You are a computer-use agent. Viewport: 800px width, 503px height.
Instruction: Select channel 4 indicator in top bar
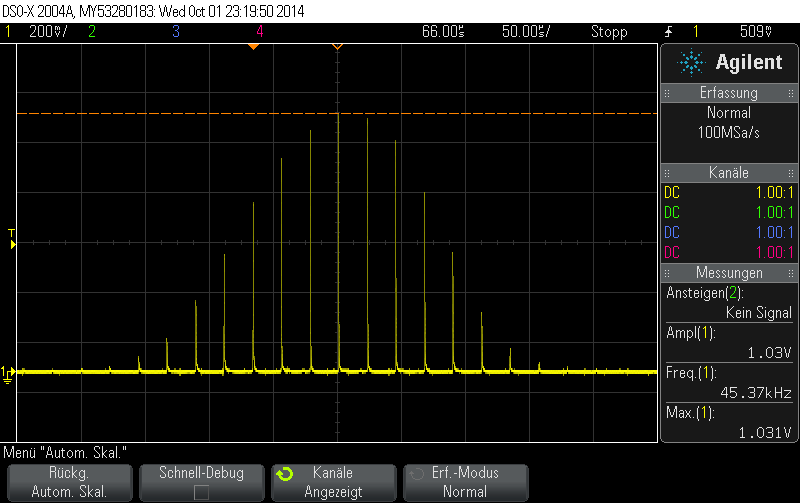click(260, 32)
